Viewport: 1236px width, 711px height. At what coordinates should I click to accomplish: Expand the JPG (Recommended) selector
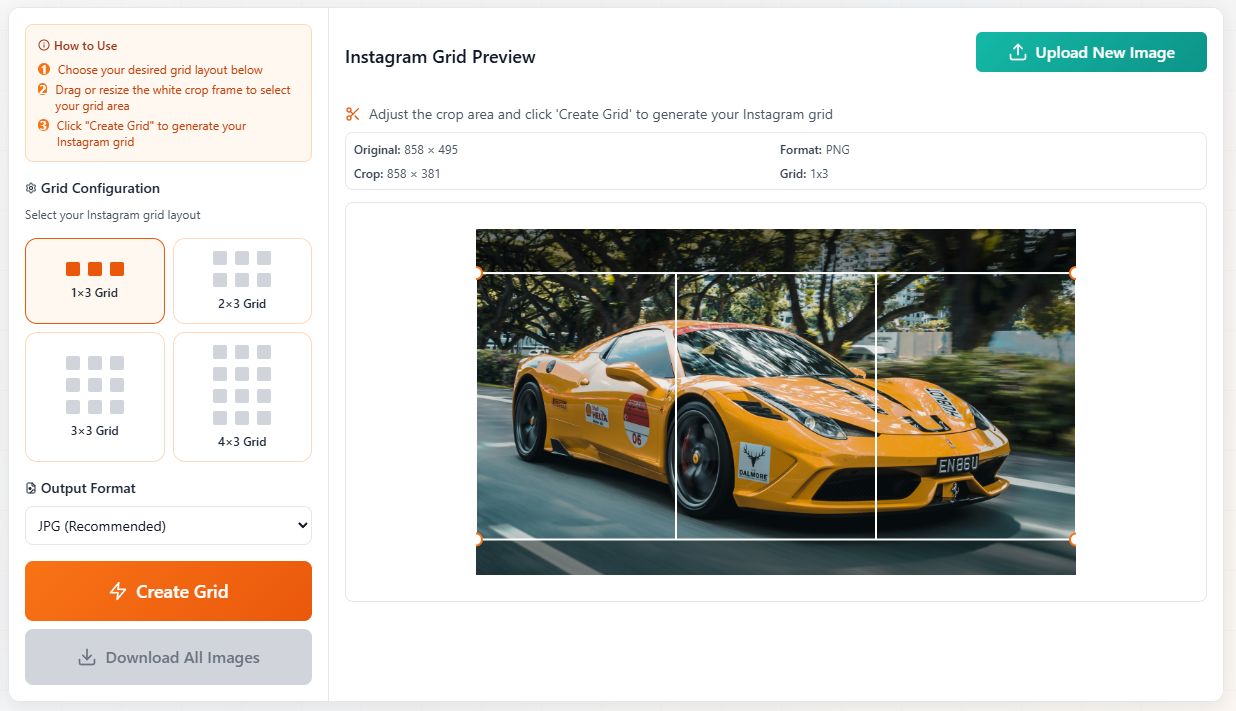(168, 525)
